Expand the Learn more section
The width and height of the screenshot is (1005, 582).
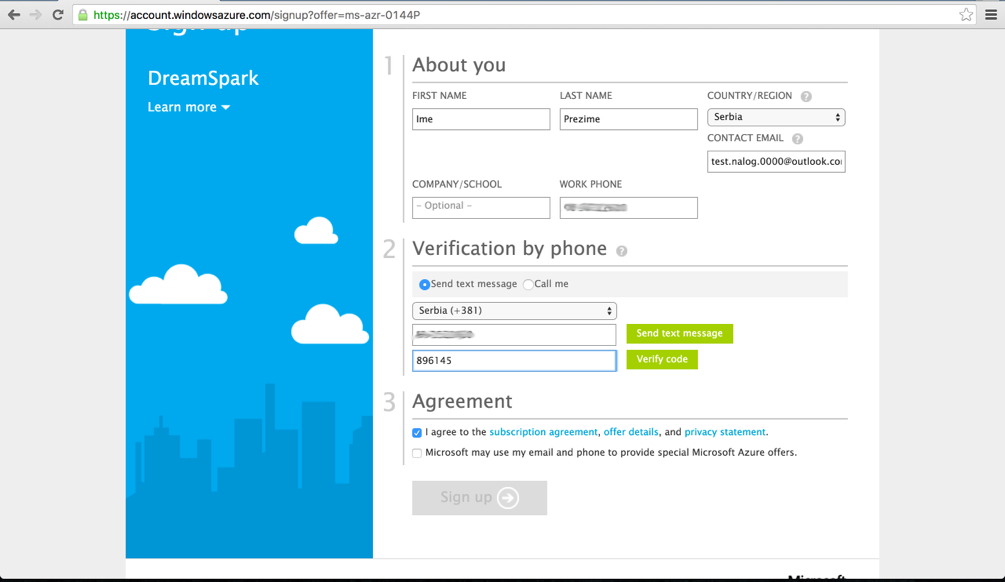(x=188, y=107)
